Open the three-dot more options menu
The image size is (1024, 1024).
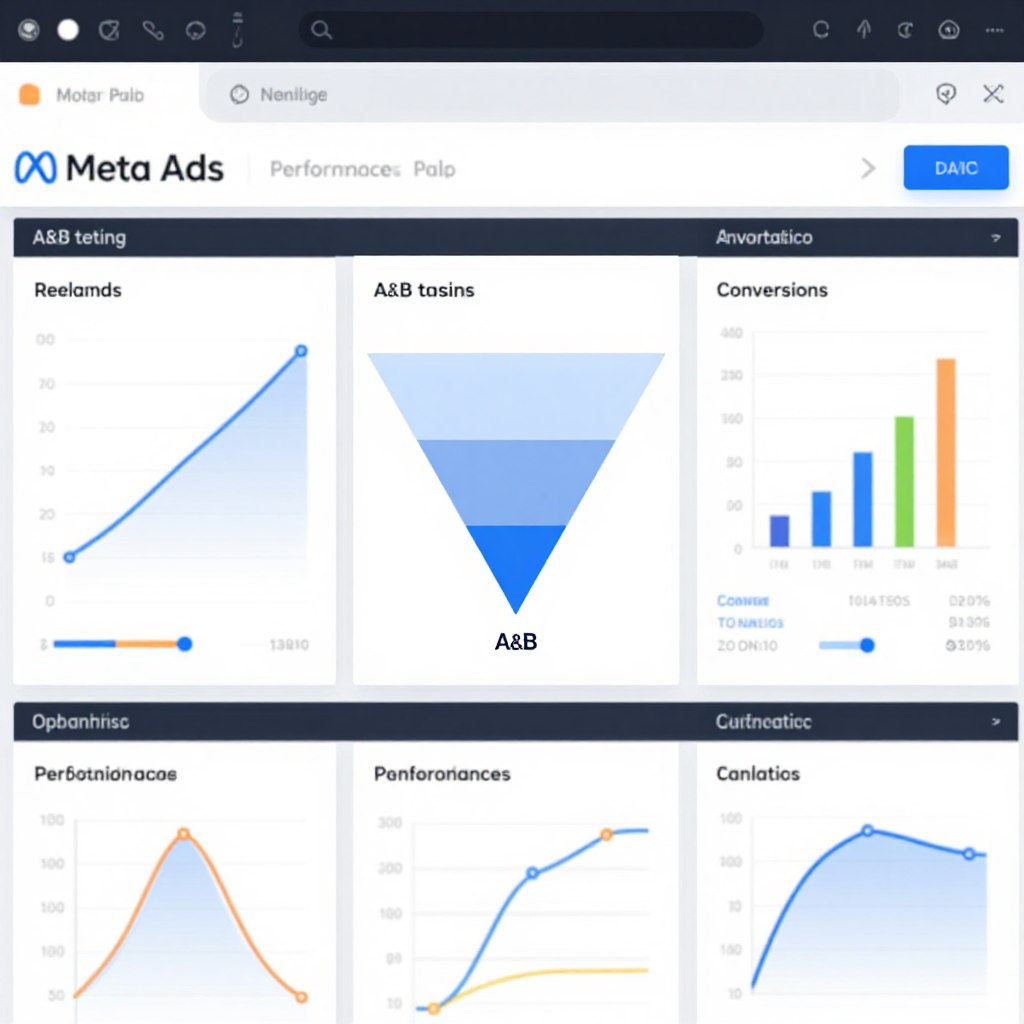pos(993,30)
